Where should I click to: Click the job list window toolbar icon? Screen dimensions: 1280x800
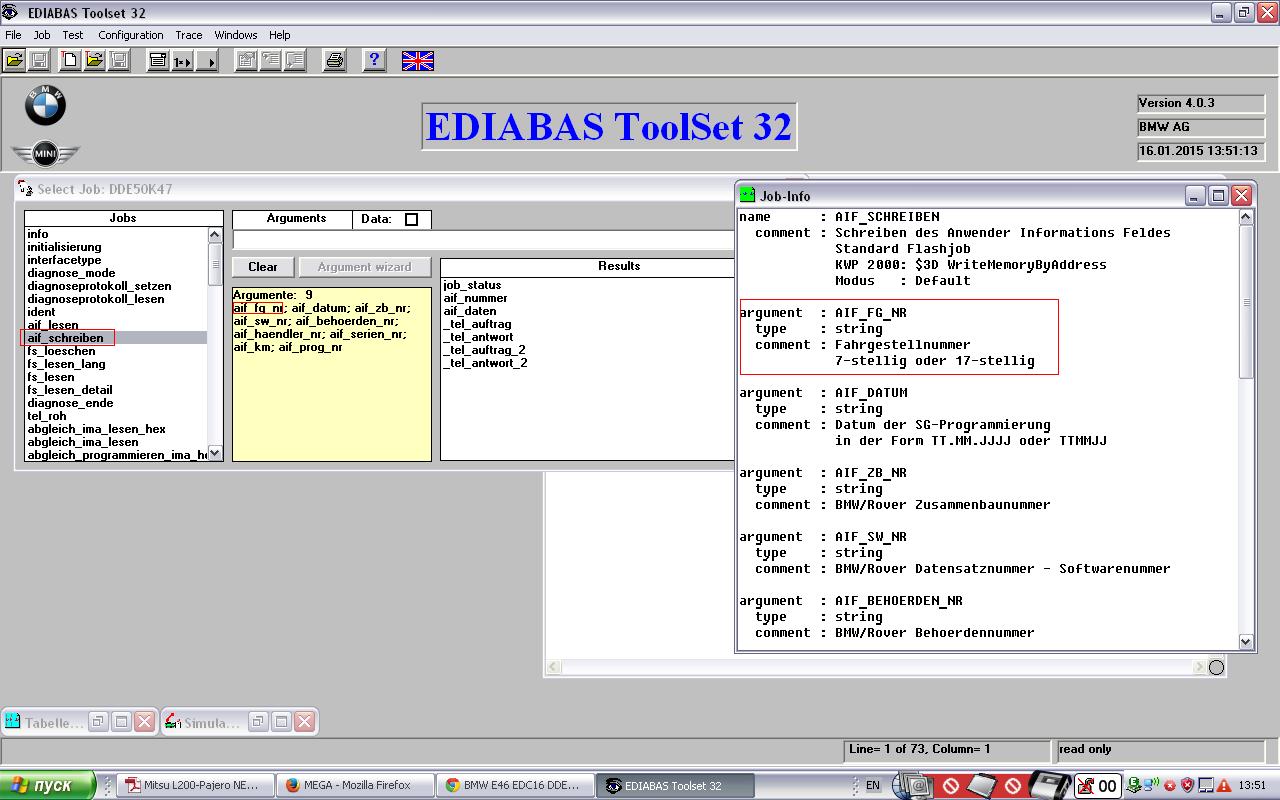coord(158,61)
